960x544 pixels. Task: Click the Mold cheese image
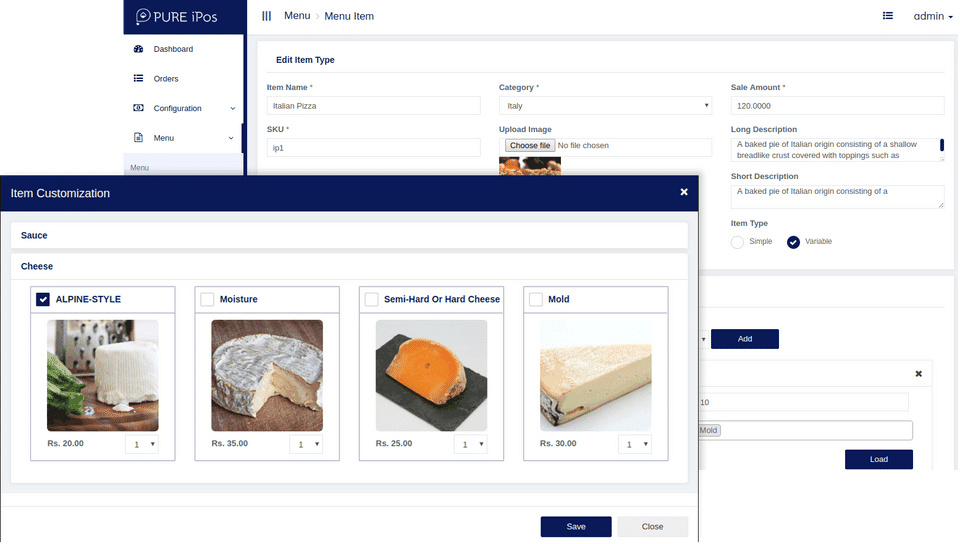click(x=596, y=376)
